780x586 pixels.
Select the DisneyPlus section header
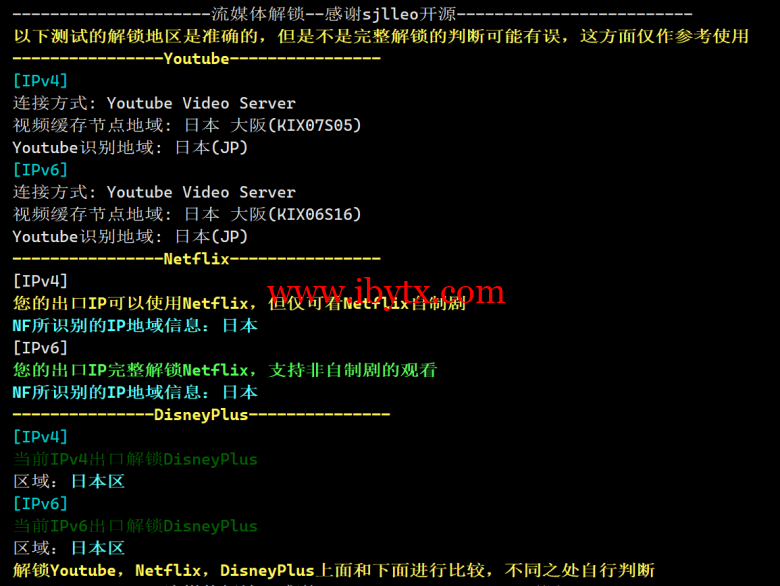click(201, 415)
